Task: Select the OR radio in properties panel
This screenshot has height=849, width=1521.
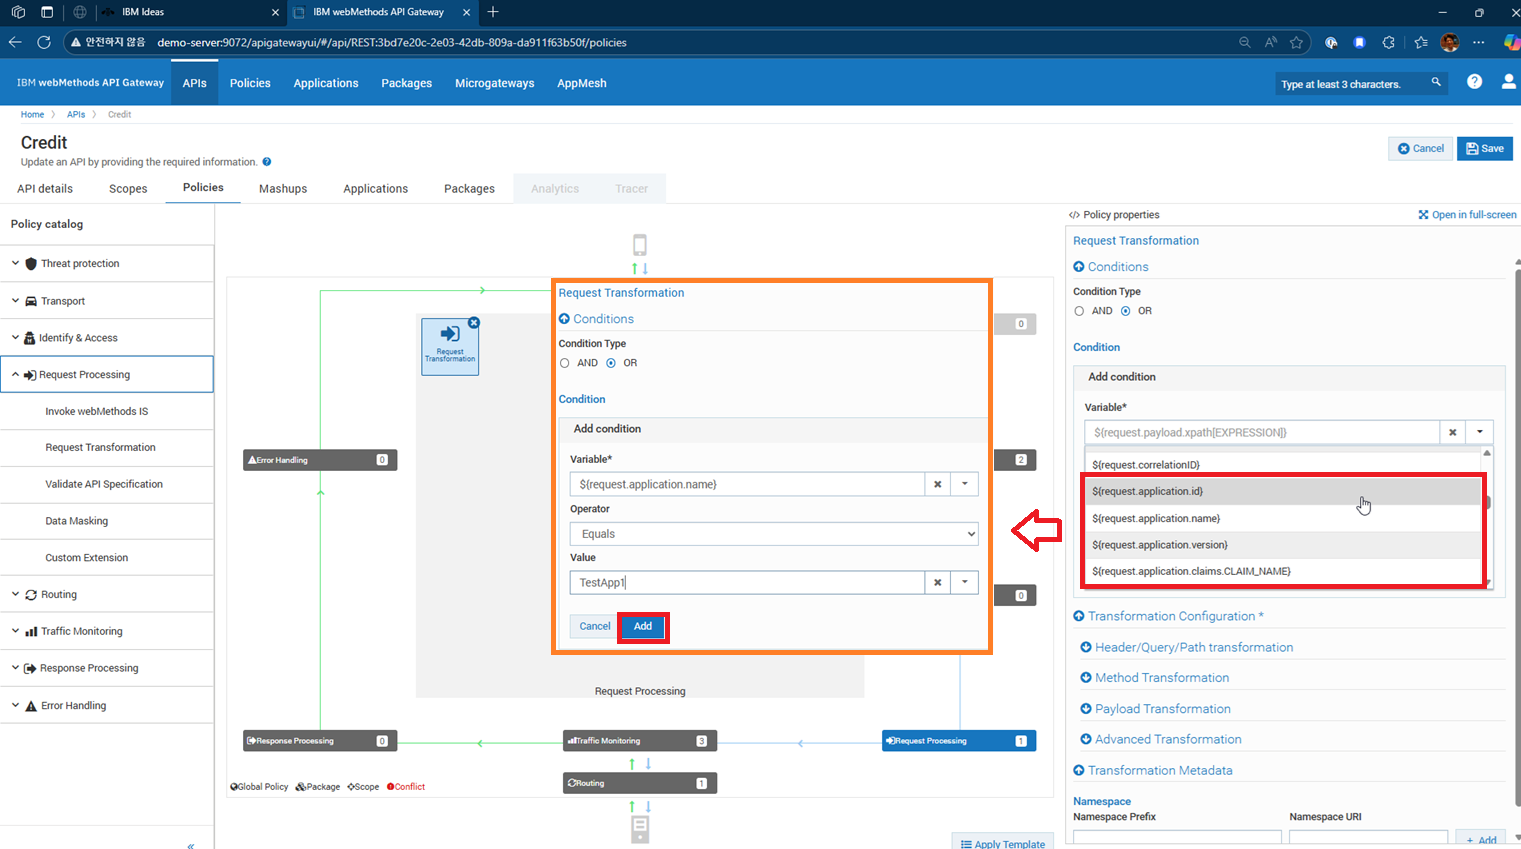Action: [1126, 311]
